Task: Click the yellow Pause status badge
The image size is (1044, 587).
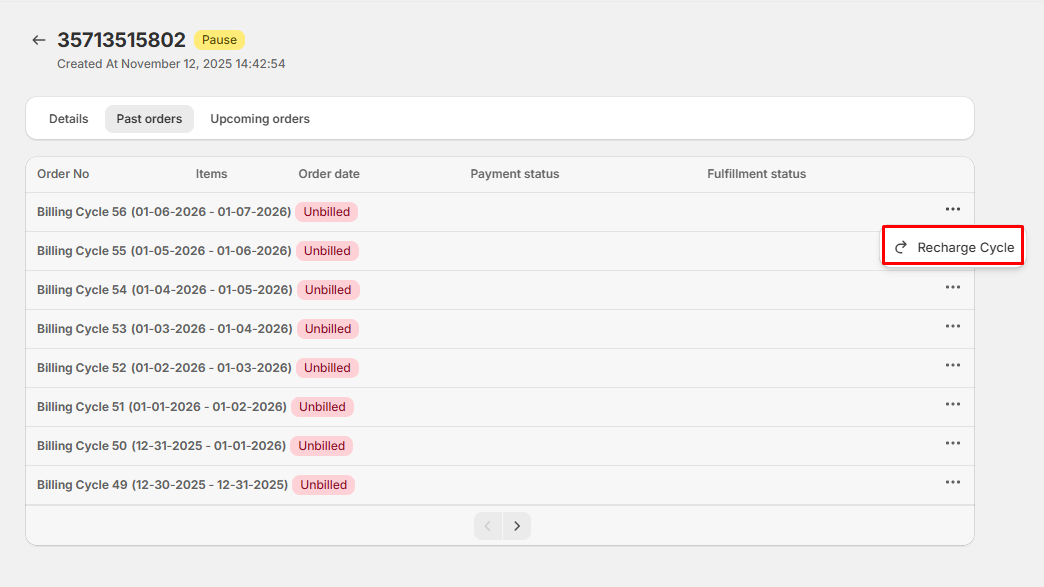Action: click(219, 40)
